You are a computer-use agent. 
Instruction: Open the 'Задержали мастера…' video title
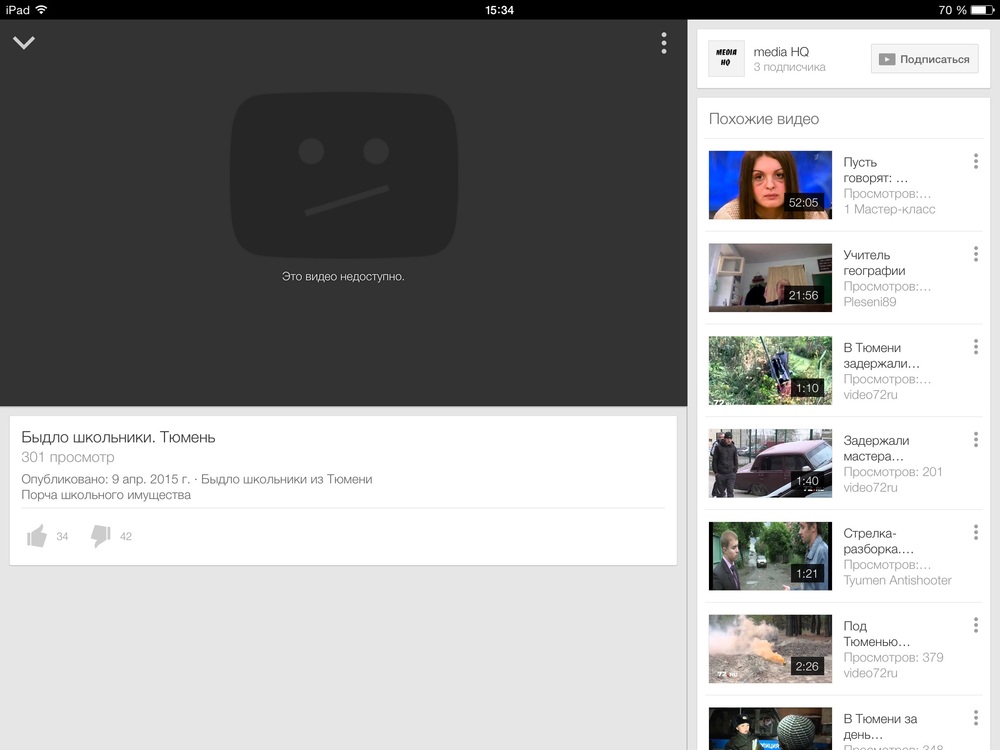[876, 448]
